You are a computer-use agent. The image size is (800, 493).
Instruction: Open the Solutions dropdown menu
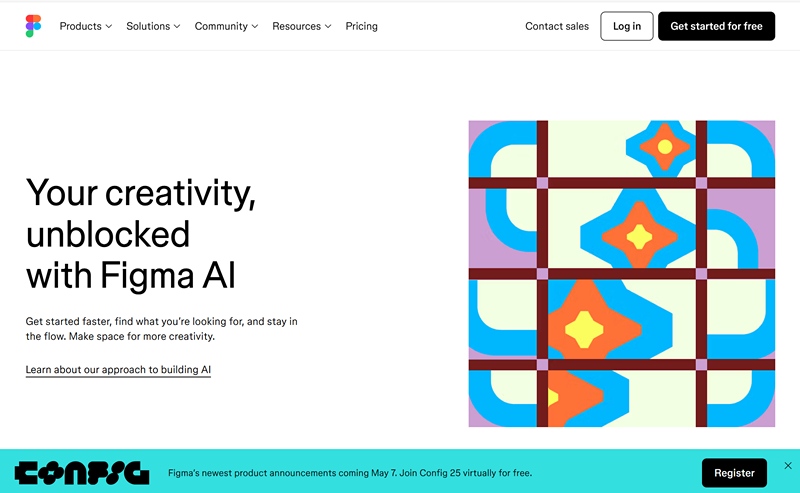coord(153,26)
